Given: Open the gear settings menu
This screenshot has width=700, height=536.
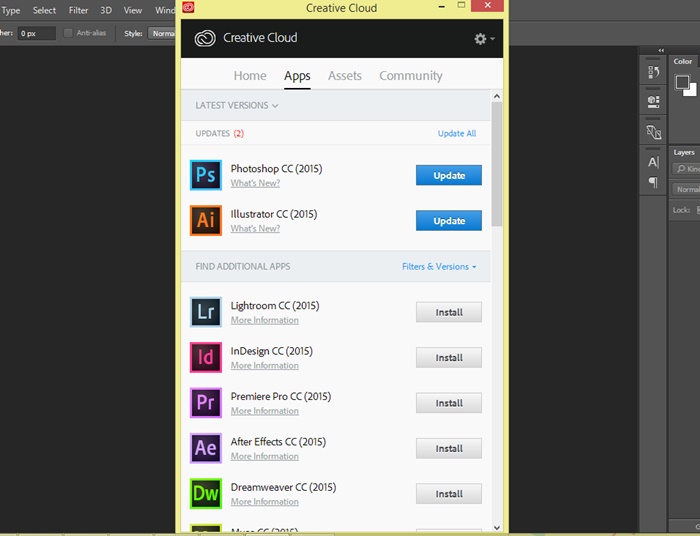Looking at the screenshot, I should [x=484, y=39].
